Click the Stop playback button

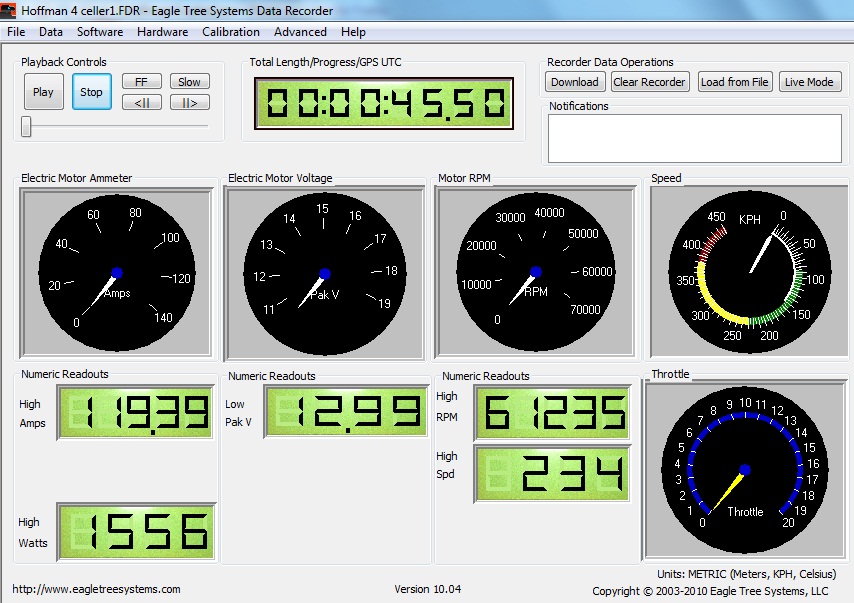(92, 92)
